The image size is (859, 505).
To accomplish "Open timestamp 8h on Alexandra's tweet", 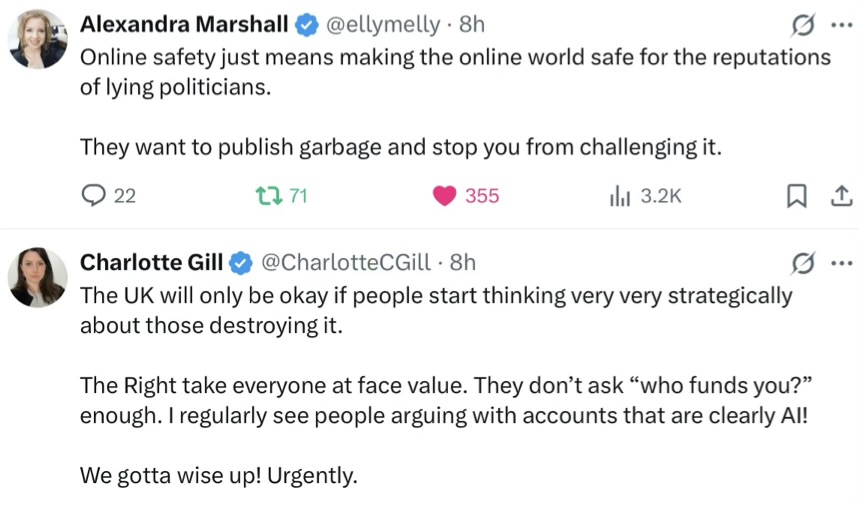I will click(x=472, y=25).
